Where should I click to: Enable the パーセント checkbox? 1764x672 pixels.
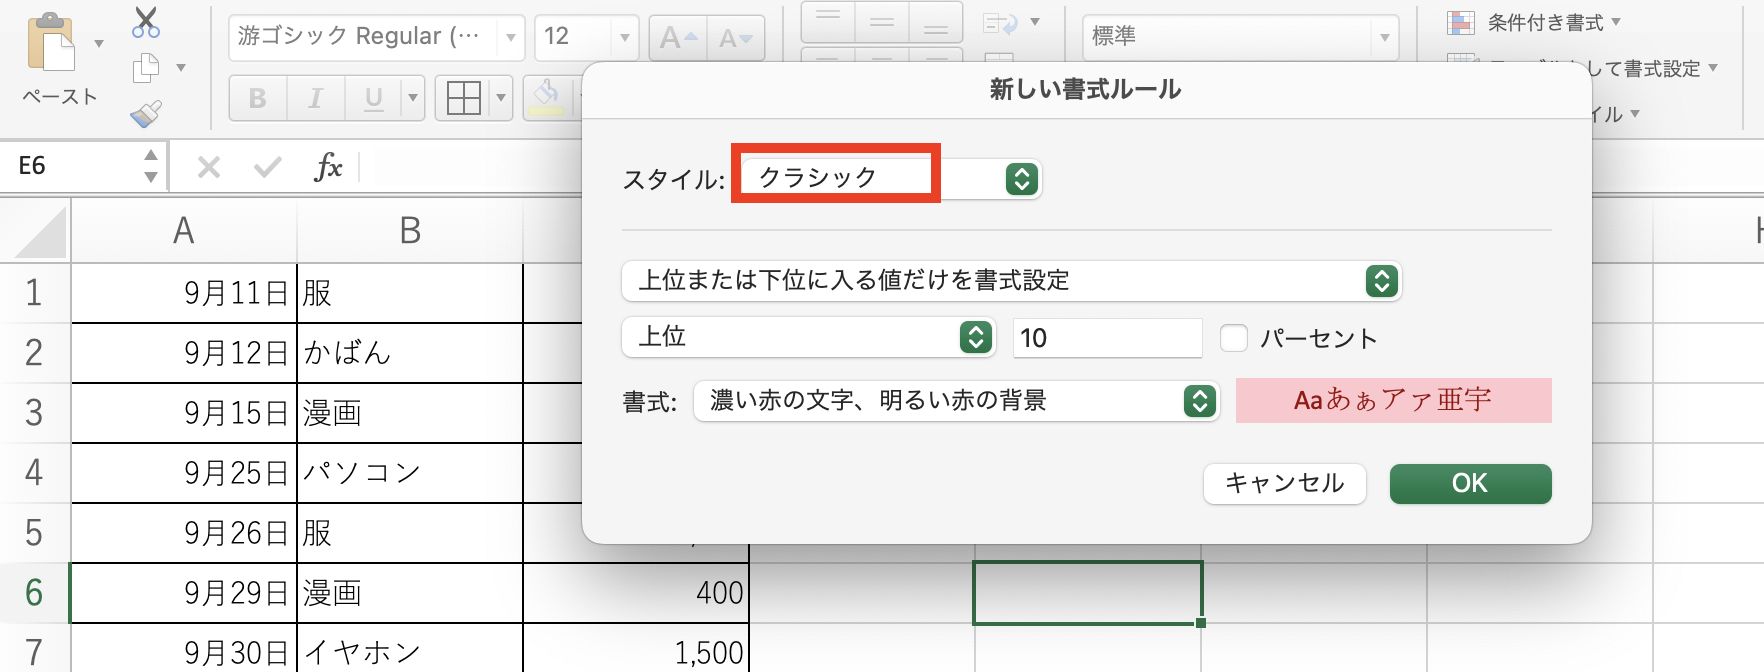point(1234,338)
